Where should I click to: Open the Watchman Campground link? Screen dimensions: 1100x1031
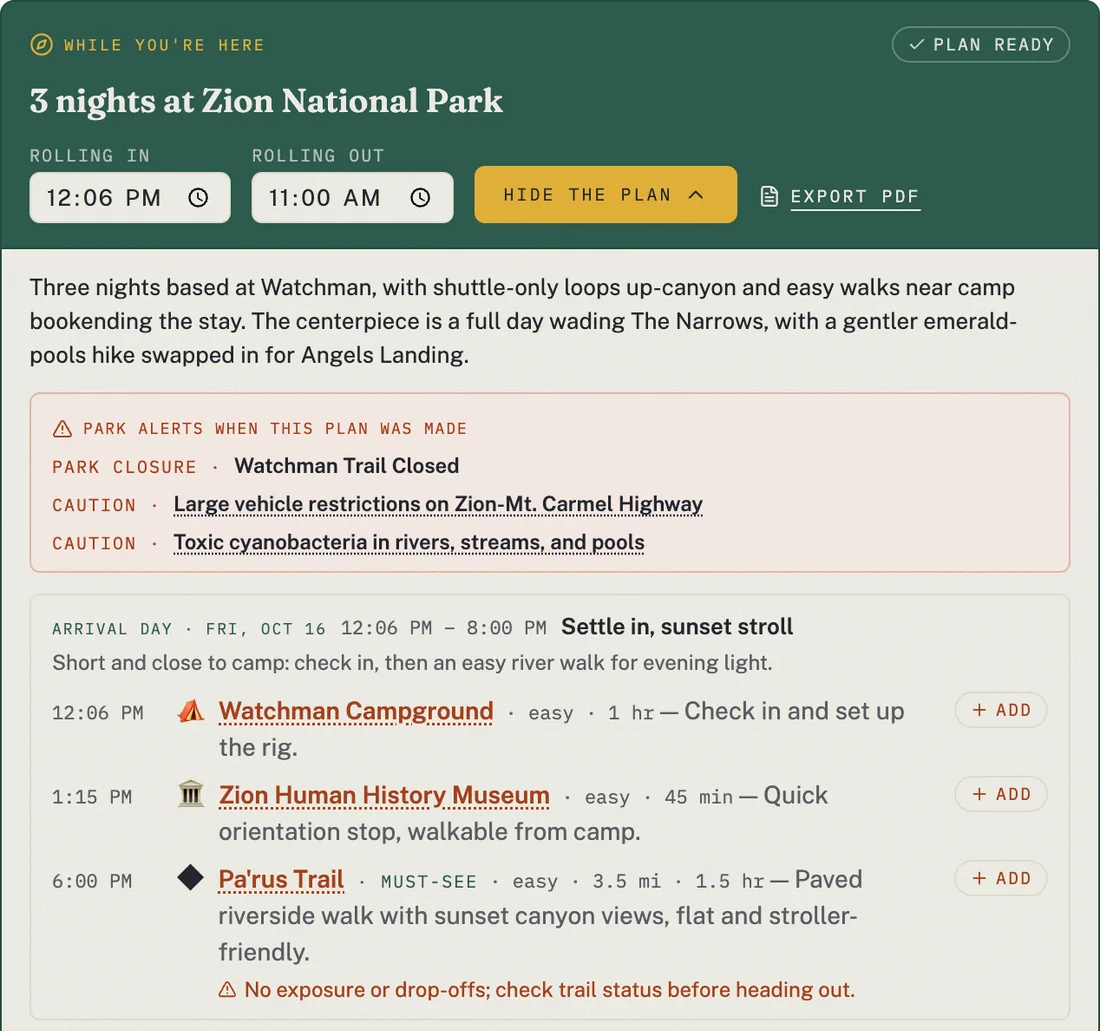356,711
